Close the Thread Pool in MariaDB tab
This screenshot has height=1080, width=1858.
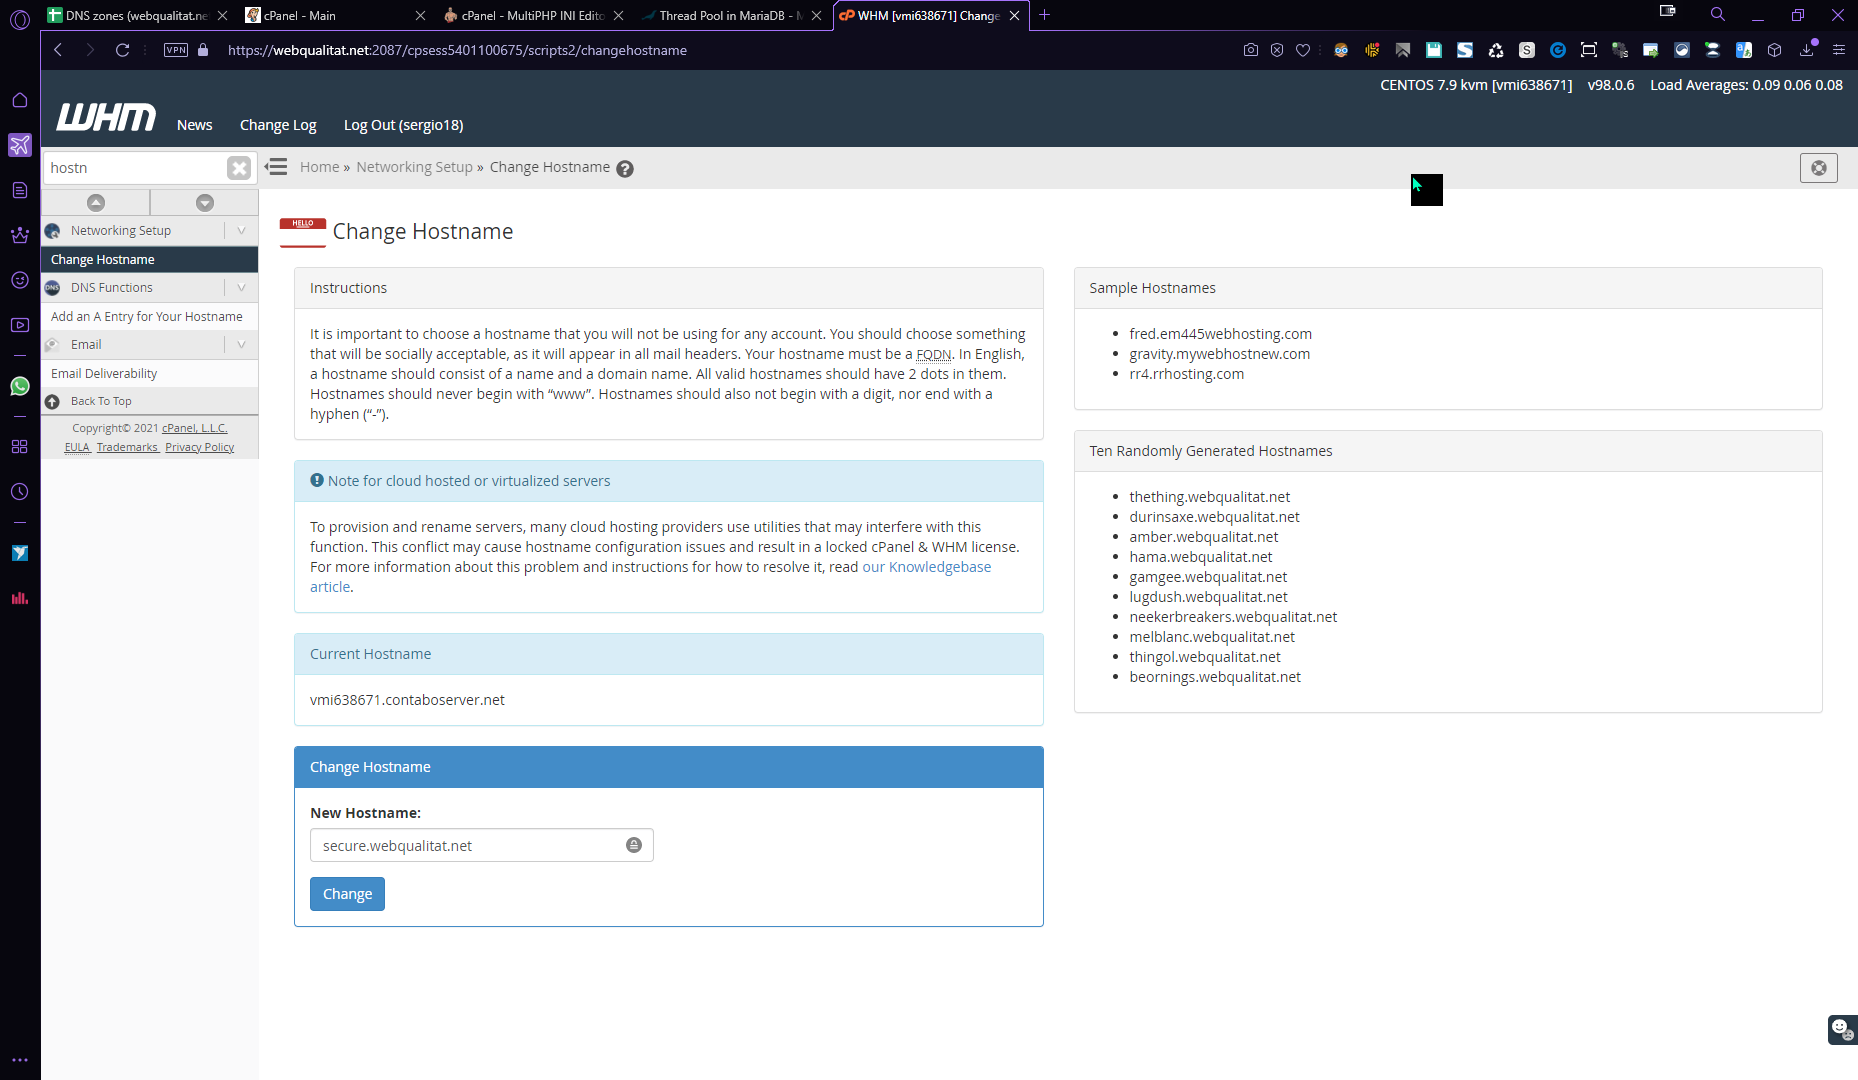click(x=816, y=15)
